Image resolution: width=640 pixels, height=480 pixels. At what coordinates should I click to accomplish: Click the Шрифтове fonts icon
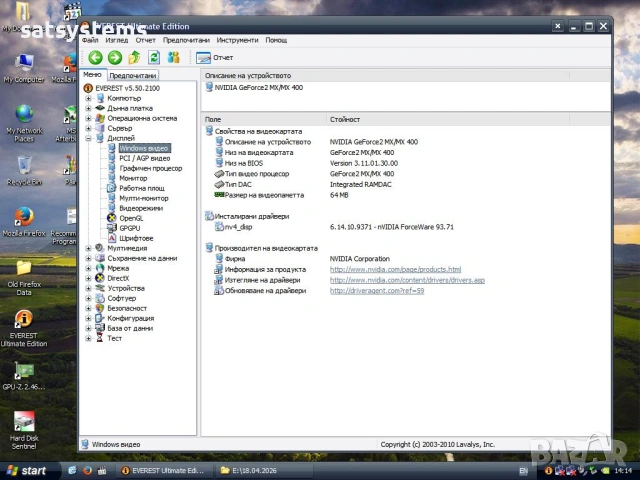(x=111, y=238)
